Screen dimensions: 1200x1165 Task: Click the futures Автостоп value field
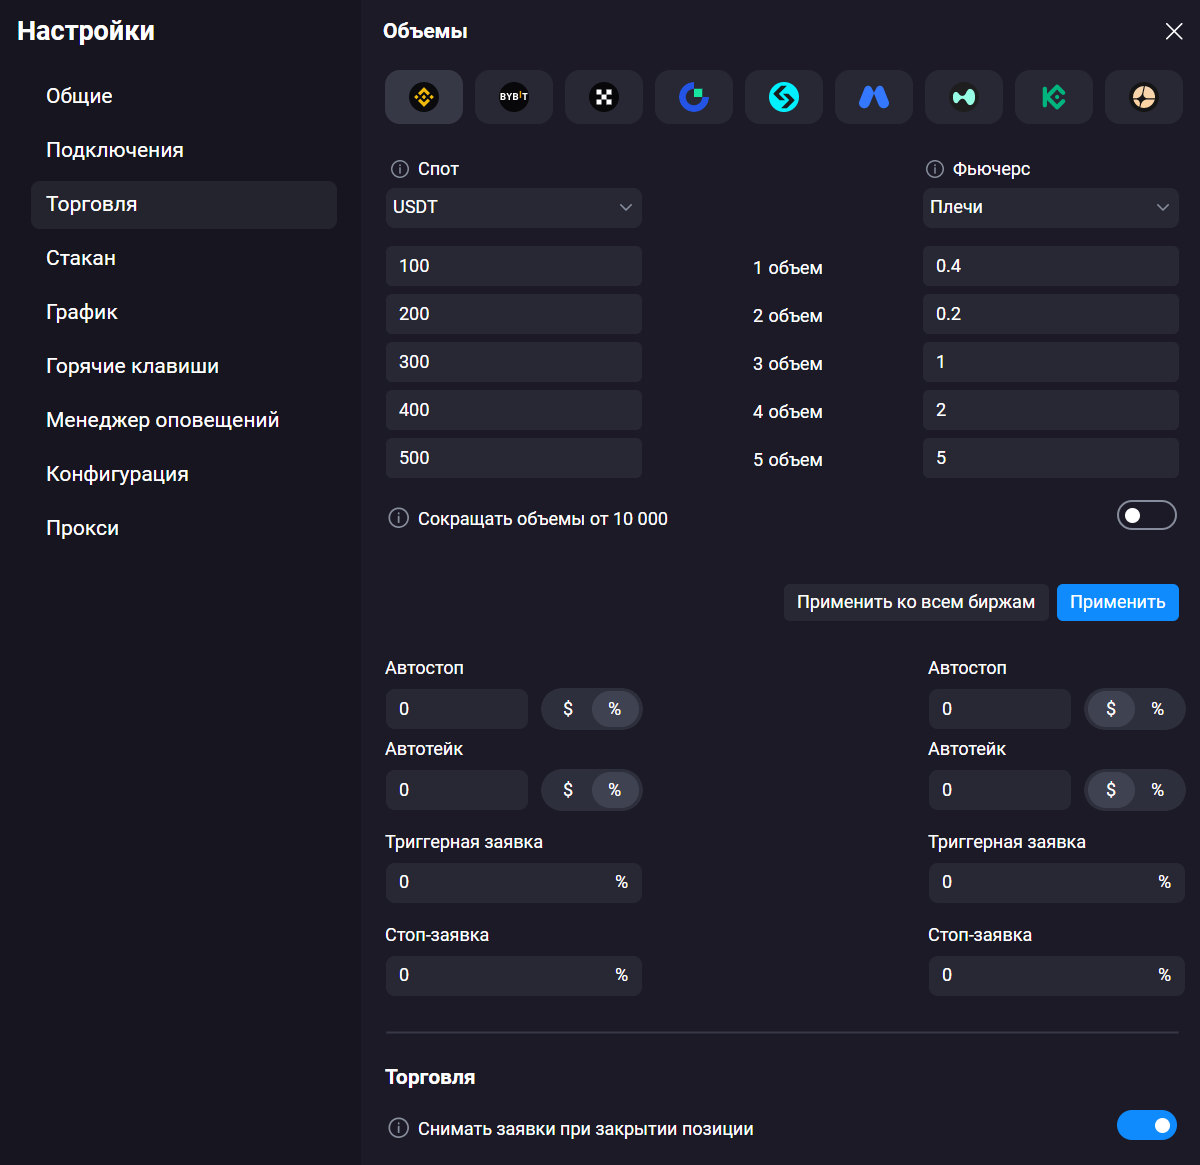pyautogui.click(x=1000, y=709)
